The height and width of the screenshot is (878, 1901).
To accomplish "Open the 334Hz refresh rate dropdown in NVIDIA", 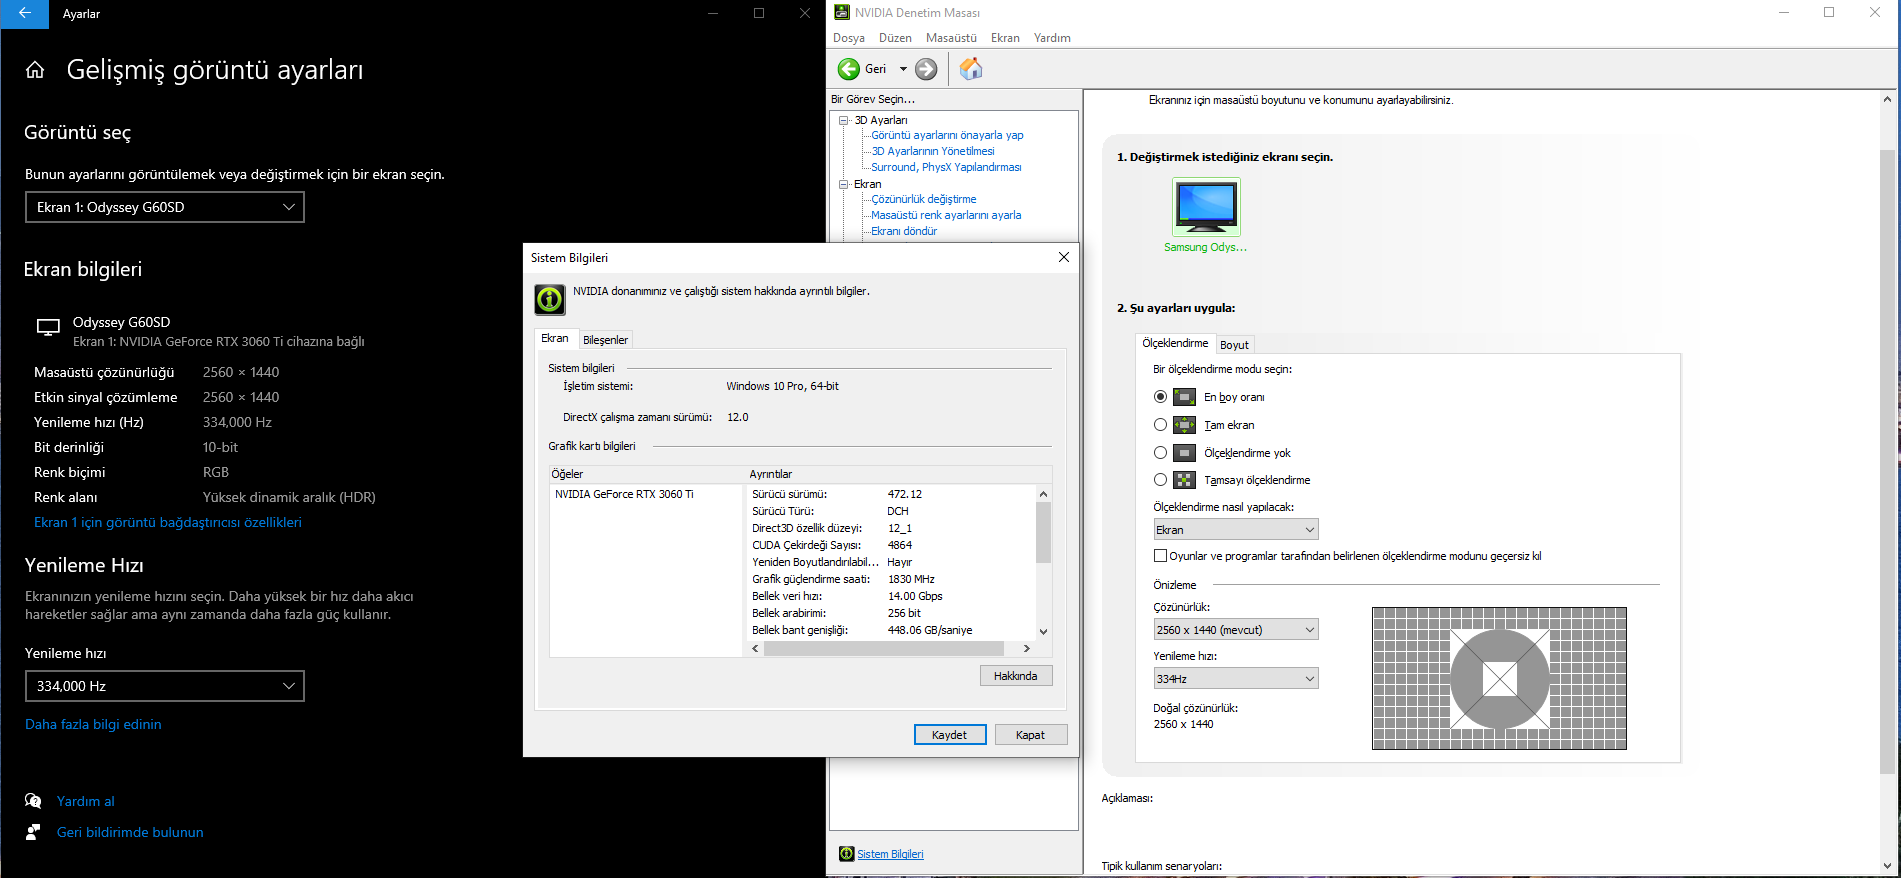I will [1235, 679].
